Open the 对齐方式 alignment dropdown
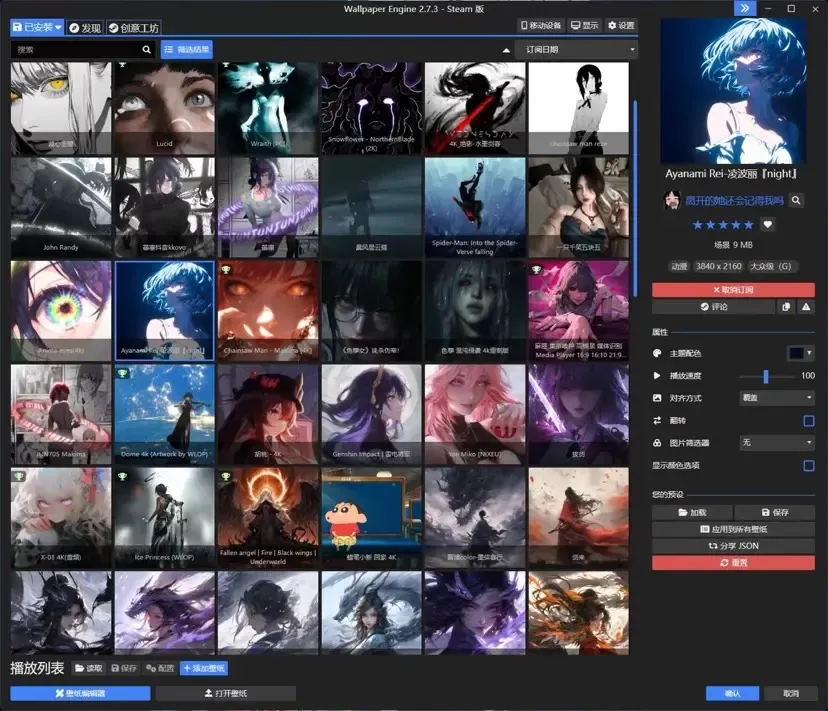This screenshot has width=828, height=711. pyautogui.click(x=777, y=398)
